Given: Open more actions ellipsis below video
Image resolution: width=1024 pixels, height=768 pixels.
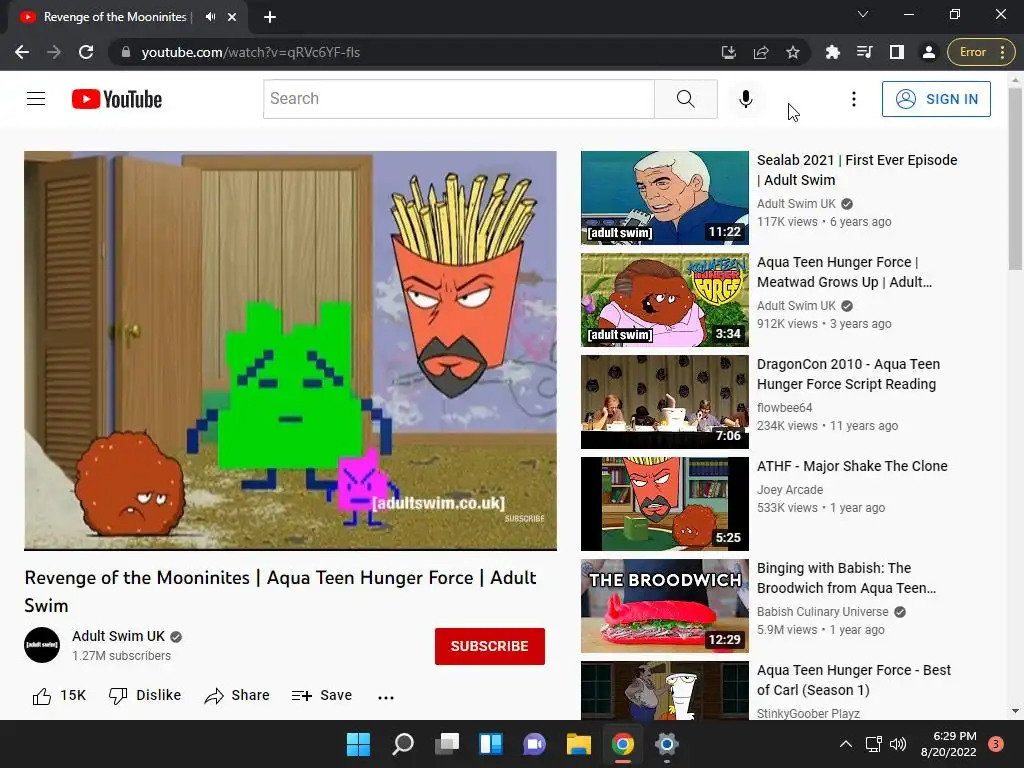Looking at the screenshot, I should pos(386,697).
